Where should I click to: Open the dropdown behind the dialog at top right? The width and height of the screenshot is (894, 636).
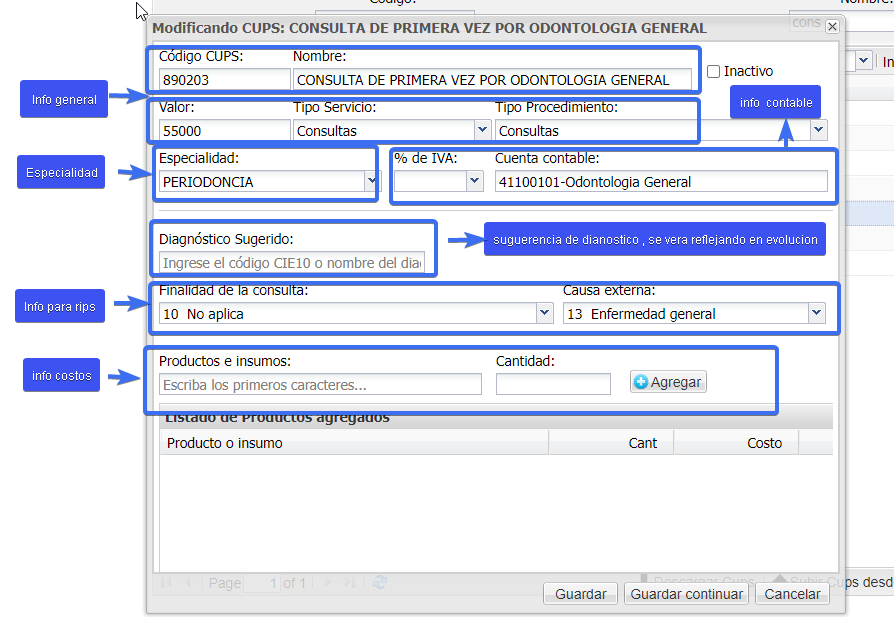click(x=863, y=60)
